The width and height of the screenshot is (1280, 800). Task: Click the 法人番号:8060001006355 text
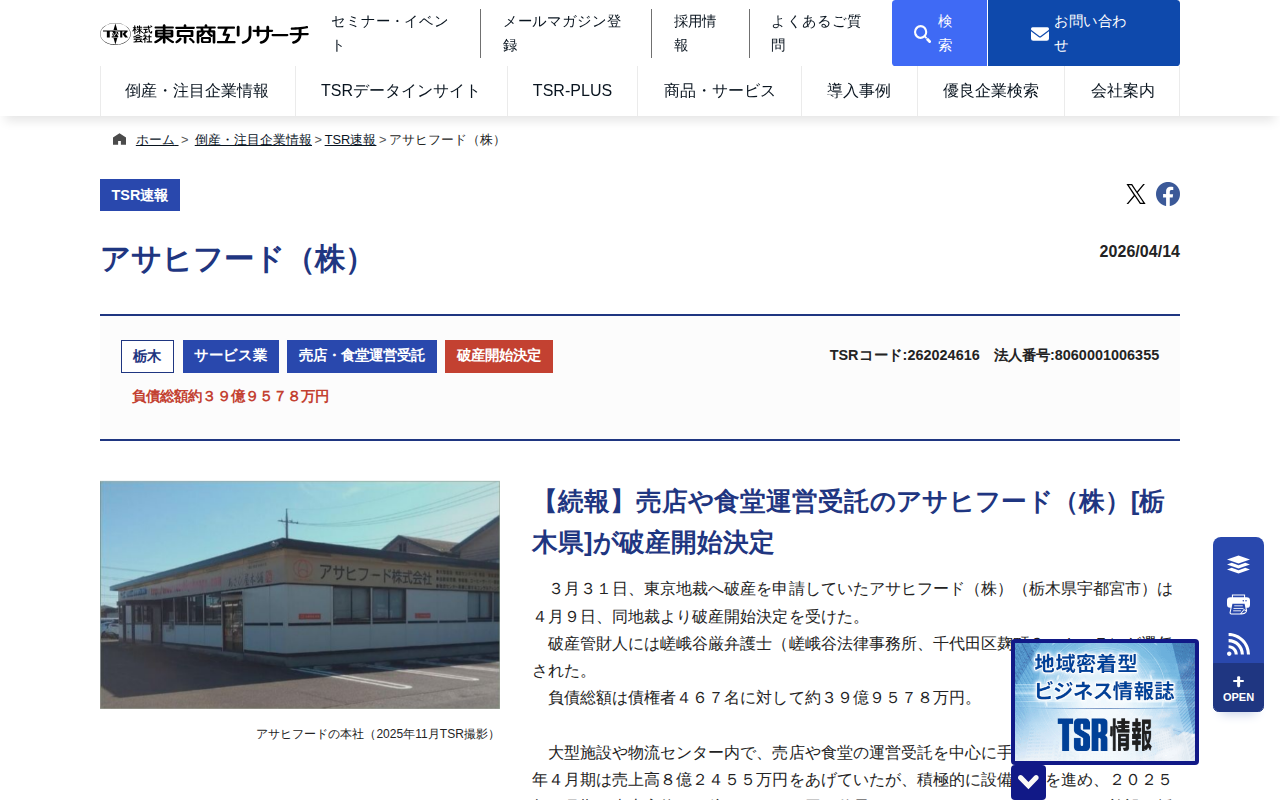[1077, 355]
